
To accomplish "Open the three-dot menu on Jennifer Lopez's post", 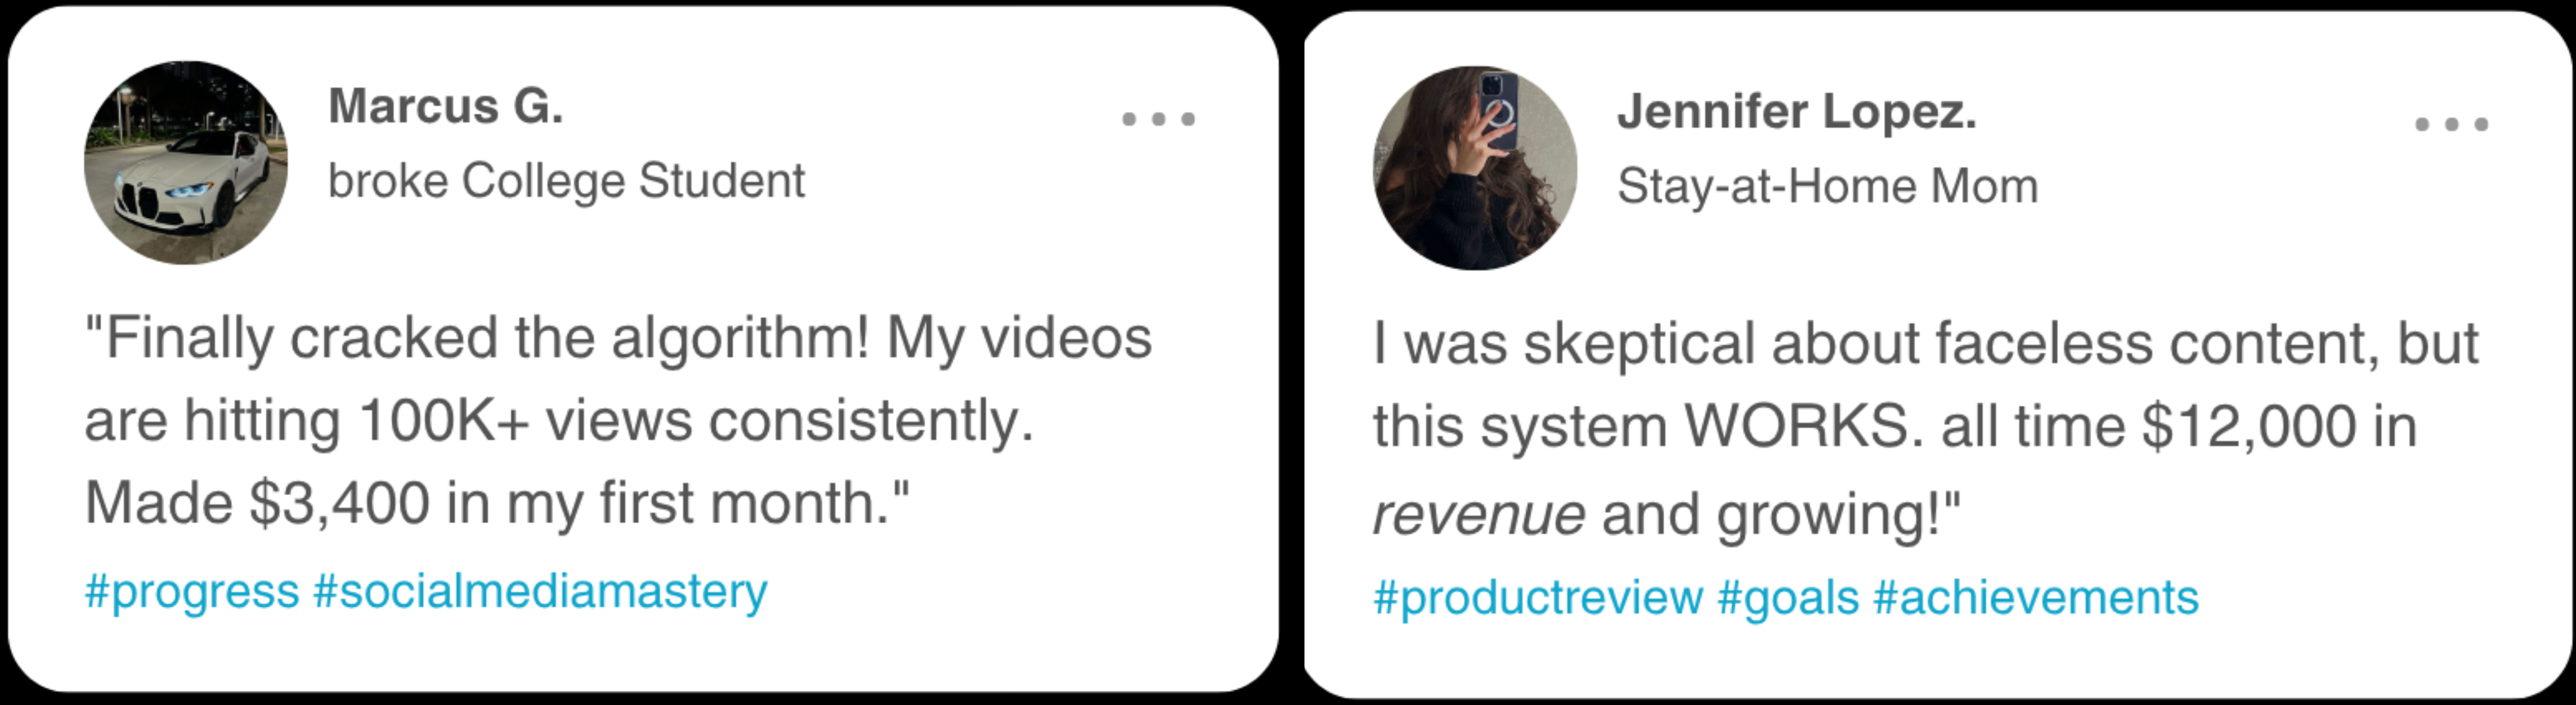I will [2451, 124].
